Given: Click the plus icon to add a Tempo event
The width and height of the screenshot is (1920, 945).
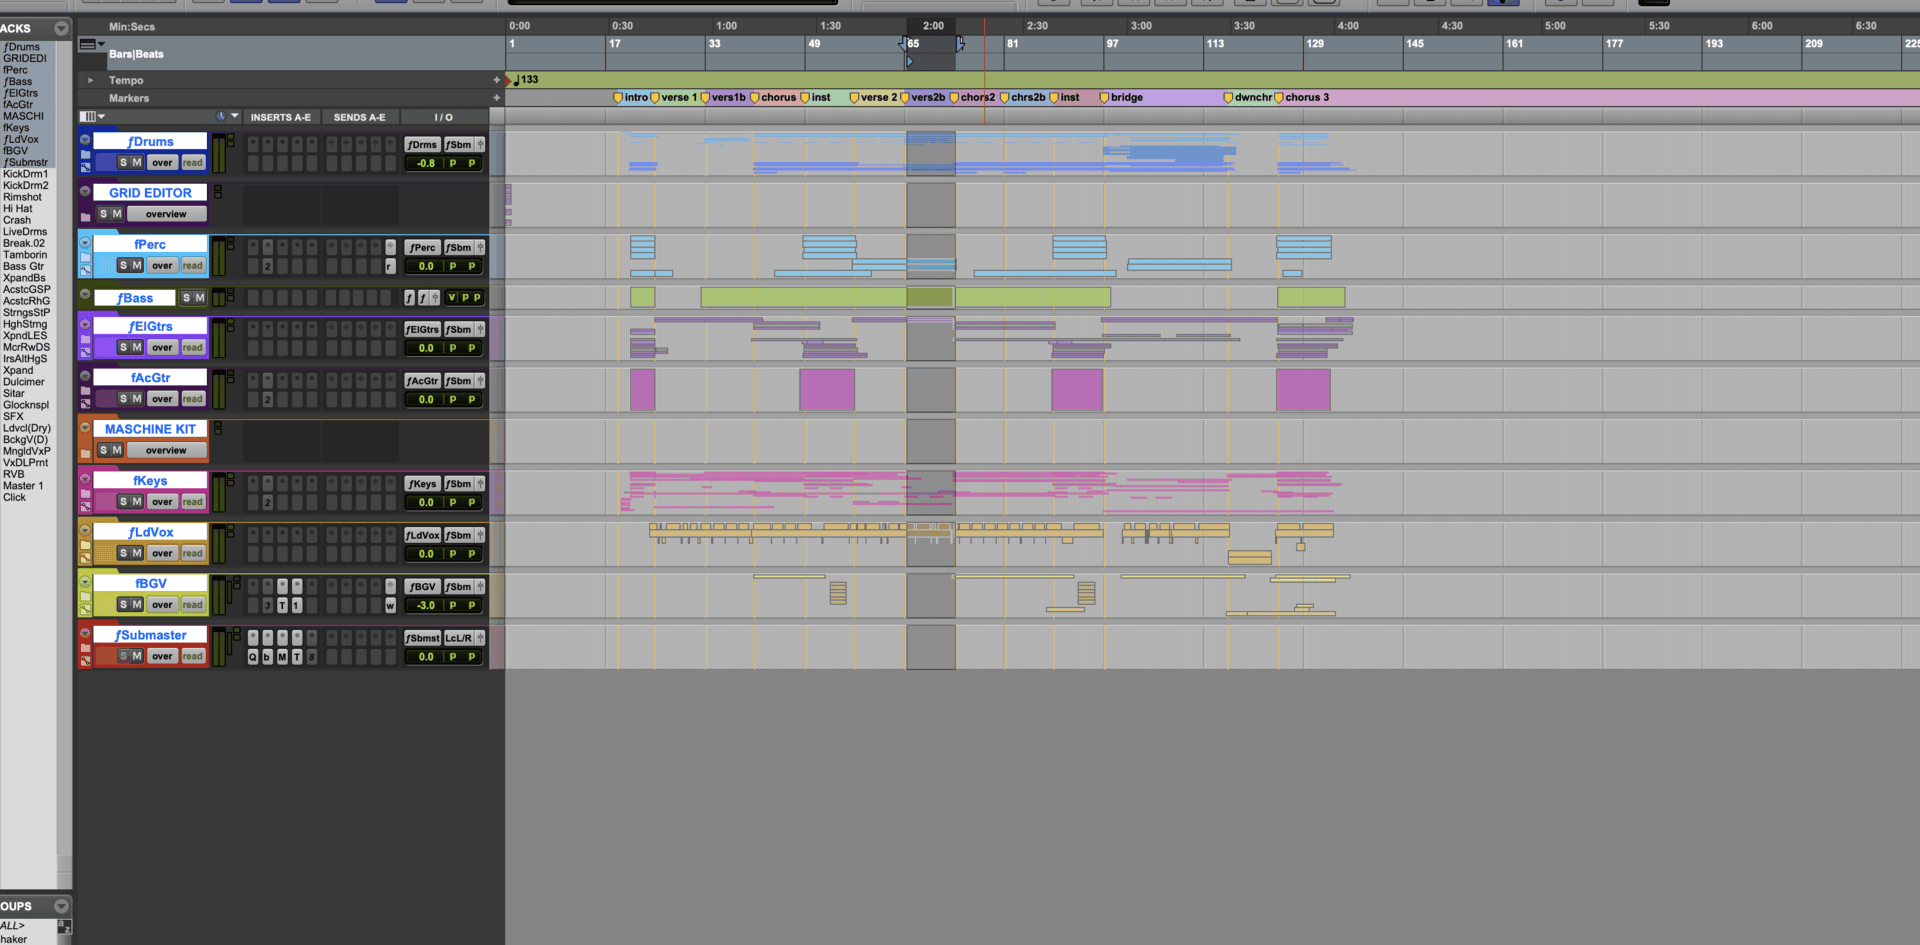Looking at the screenshot, I should 497,80.
